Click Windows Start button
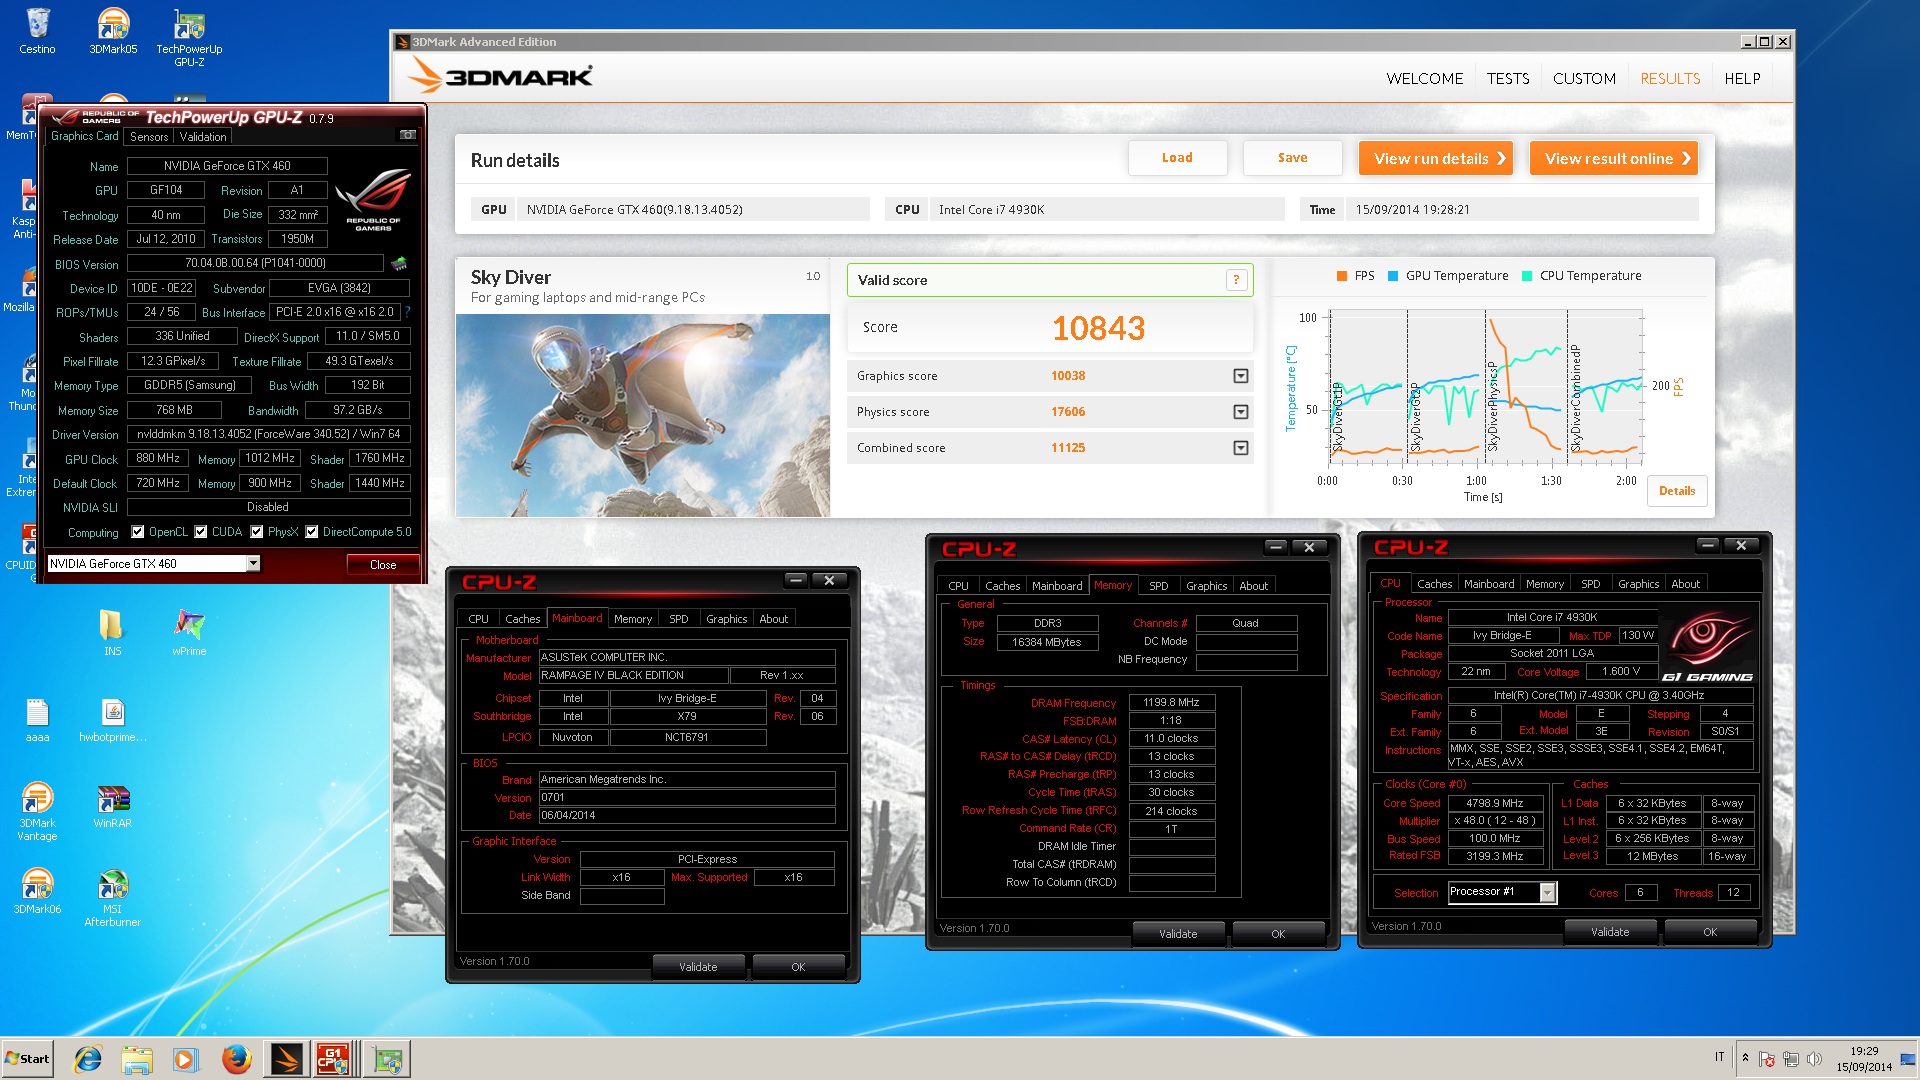 28,1059
